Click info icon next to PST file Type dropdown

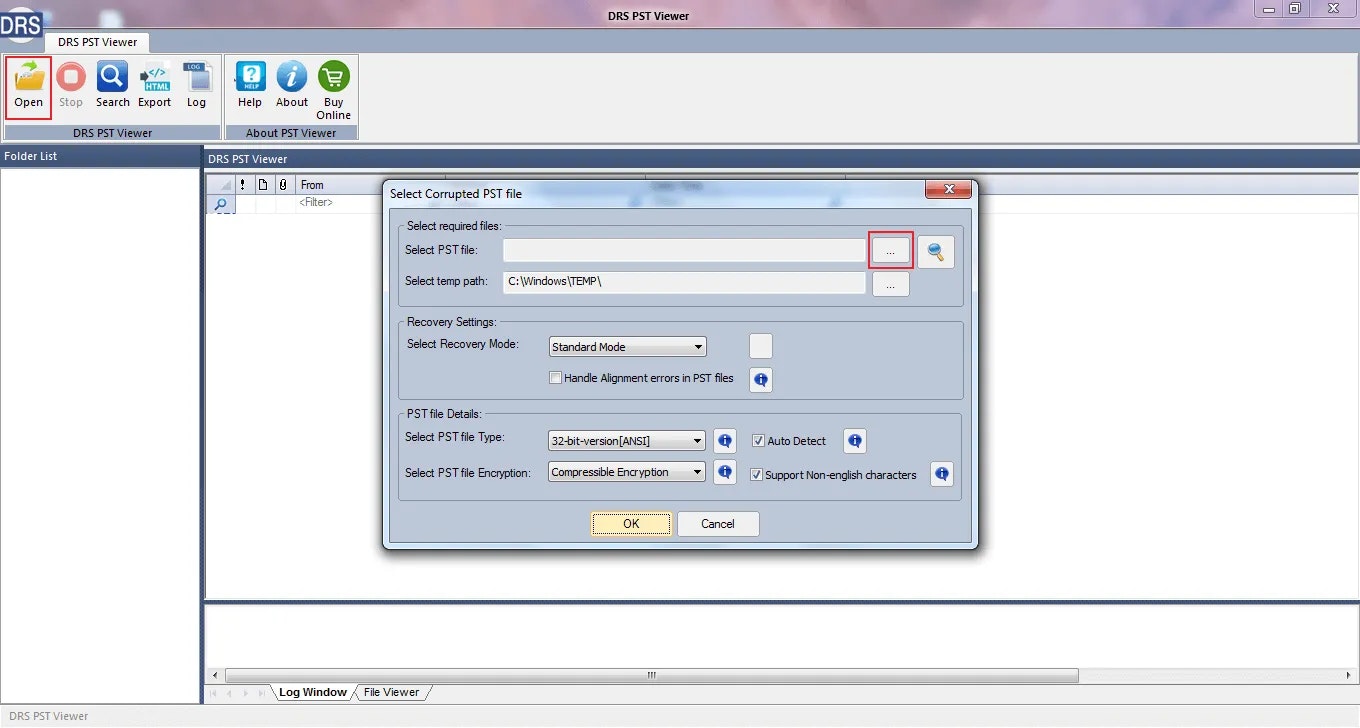(725, 441)
